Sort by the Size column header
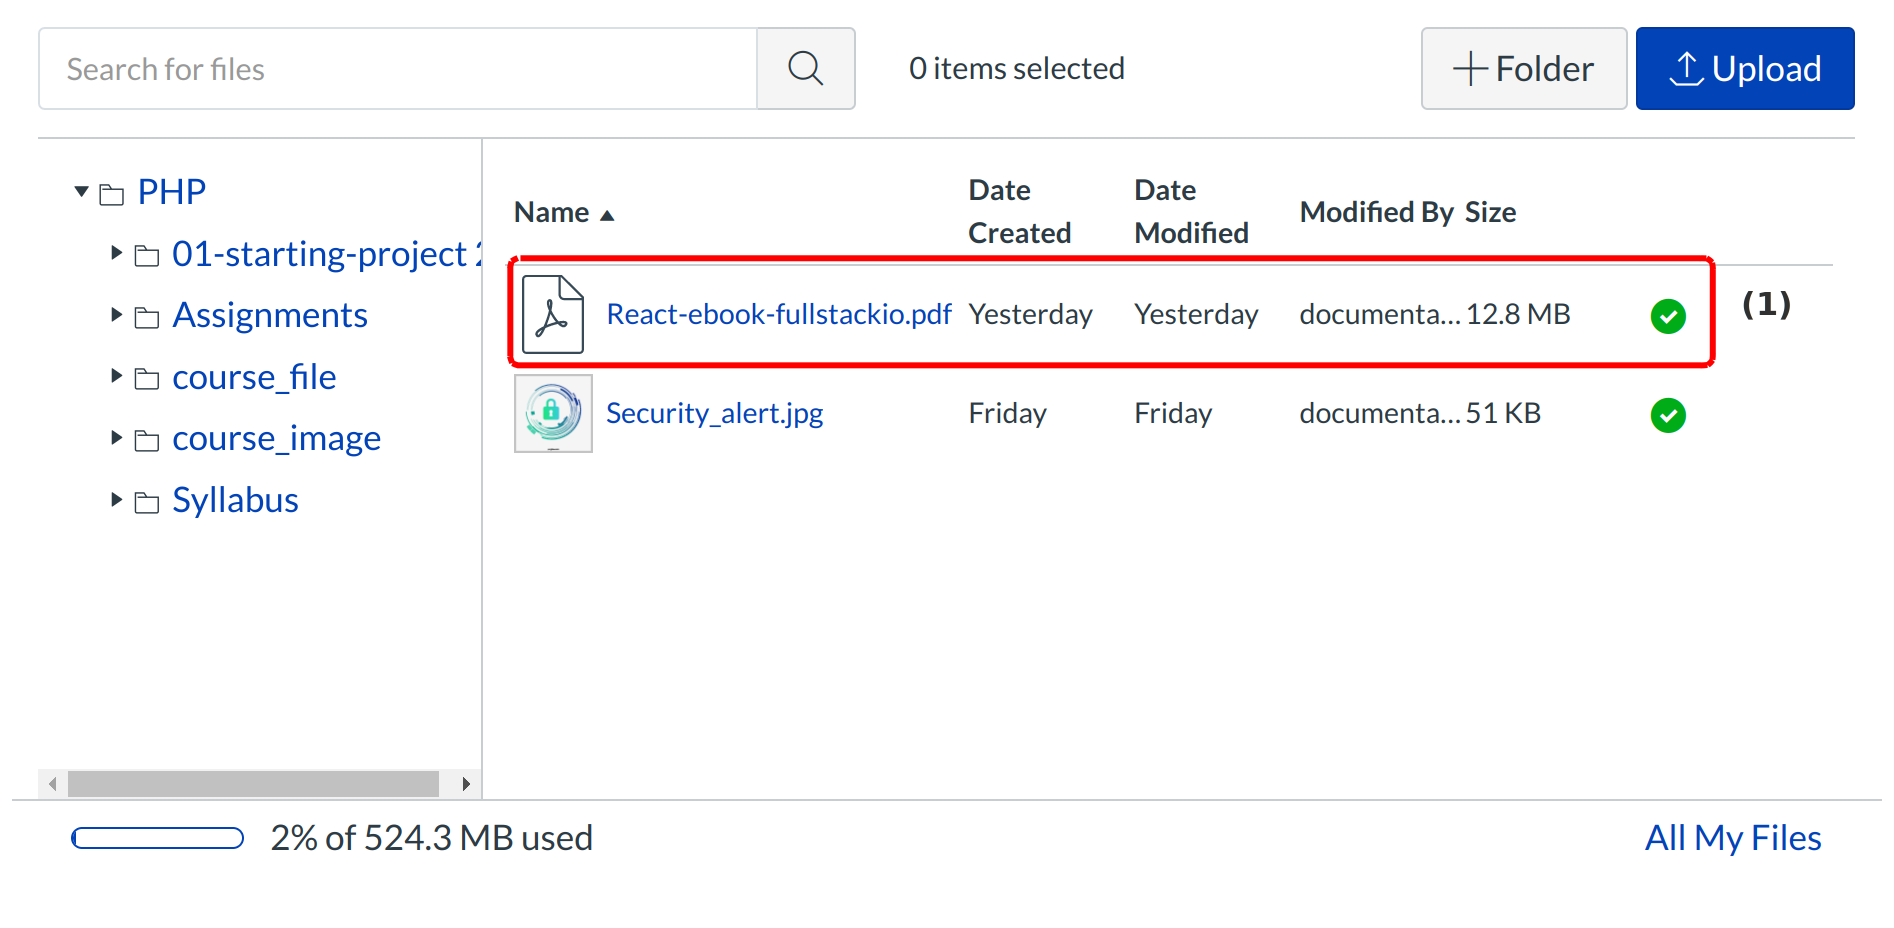 click(x=1490, y=212)
